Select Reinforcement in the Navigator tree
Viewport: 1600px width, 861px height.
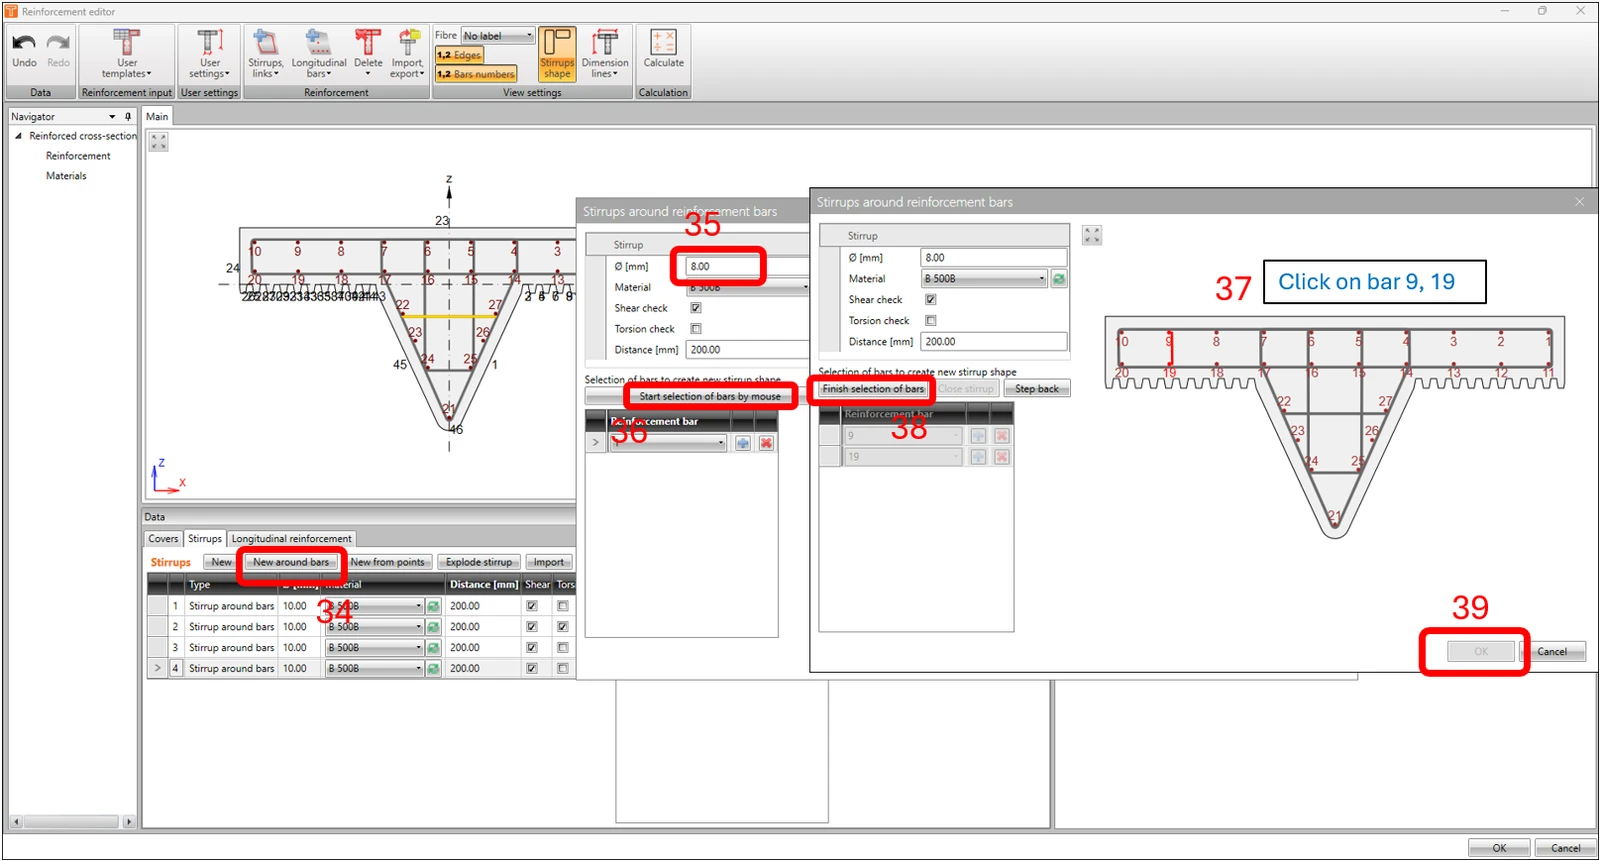(x=78, y=156)
